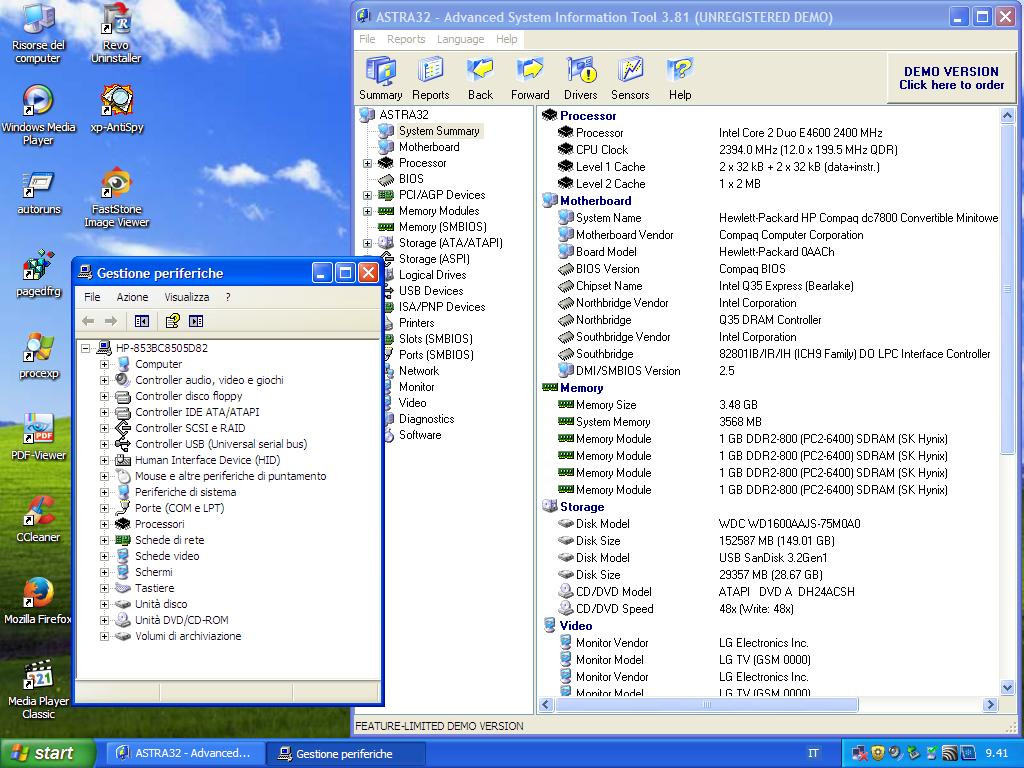
Task: Click the Reports toolbar icon
Action: pos(430,71)
